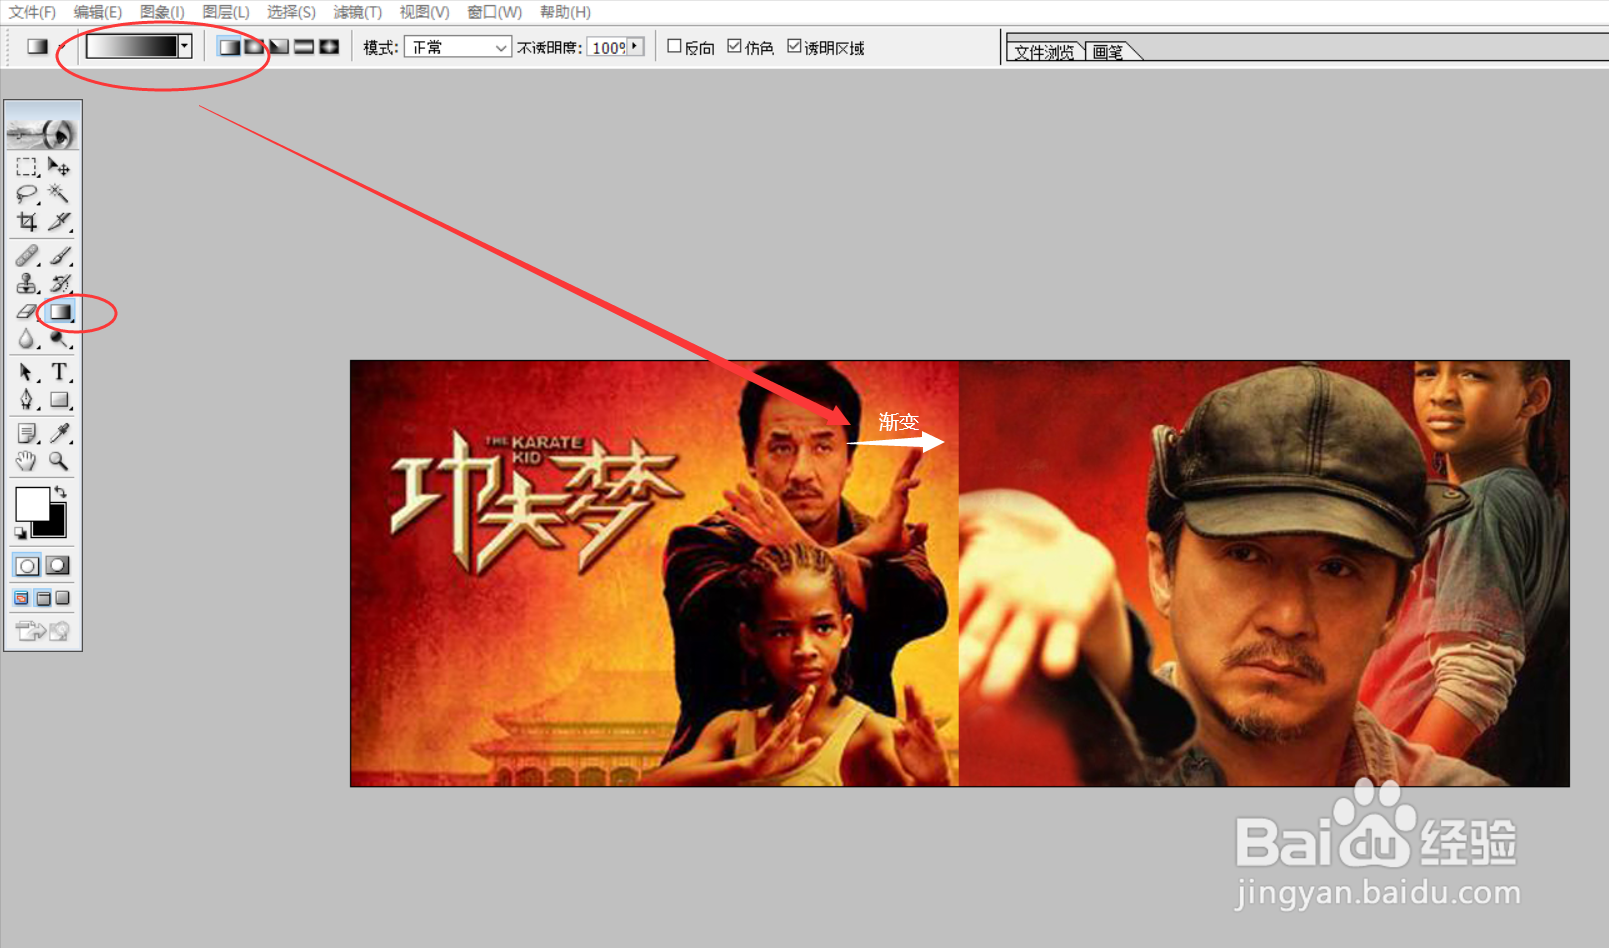The image size is (1609, 948).
Task: Switch to the 文件浏览 tab
Action: (1044, 52)
